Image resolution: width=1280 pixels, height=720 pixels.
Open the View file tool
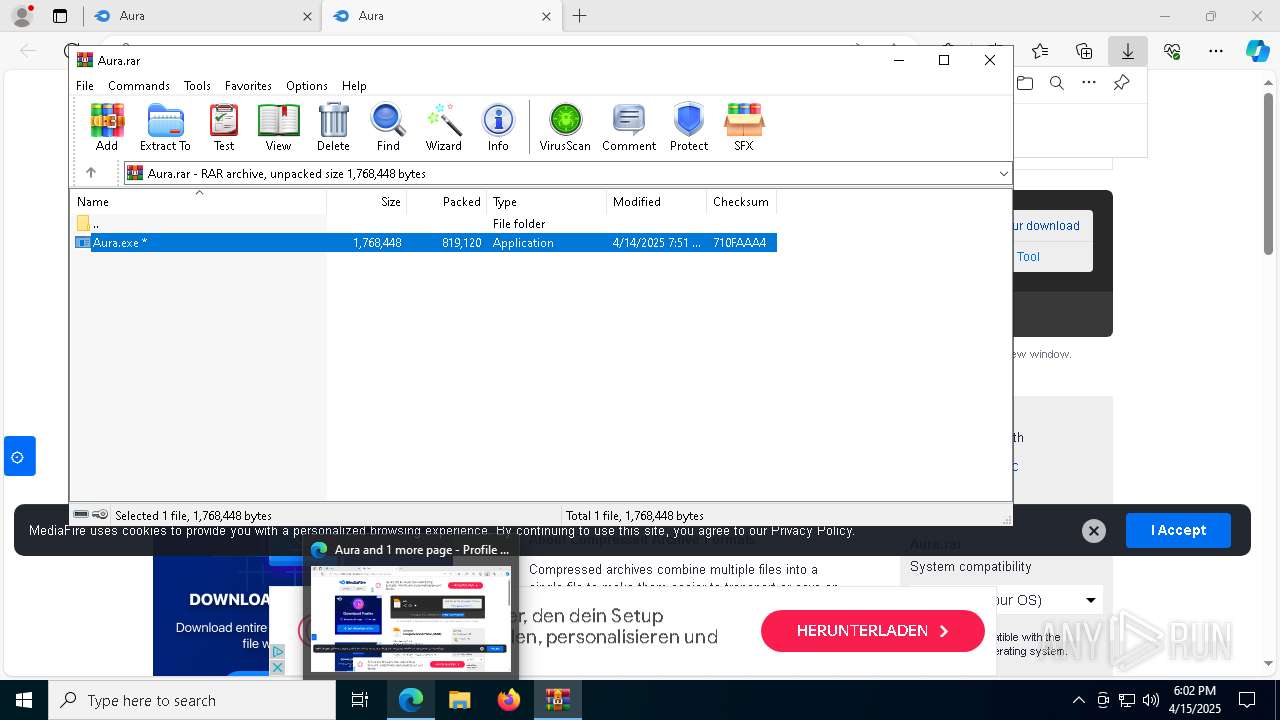click(278, 127)
